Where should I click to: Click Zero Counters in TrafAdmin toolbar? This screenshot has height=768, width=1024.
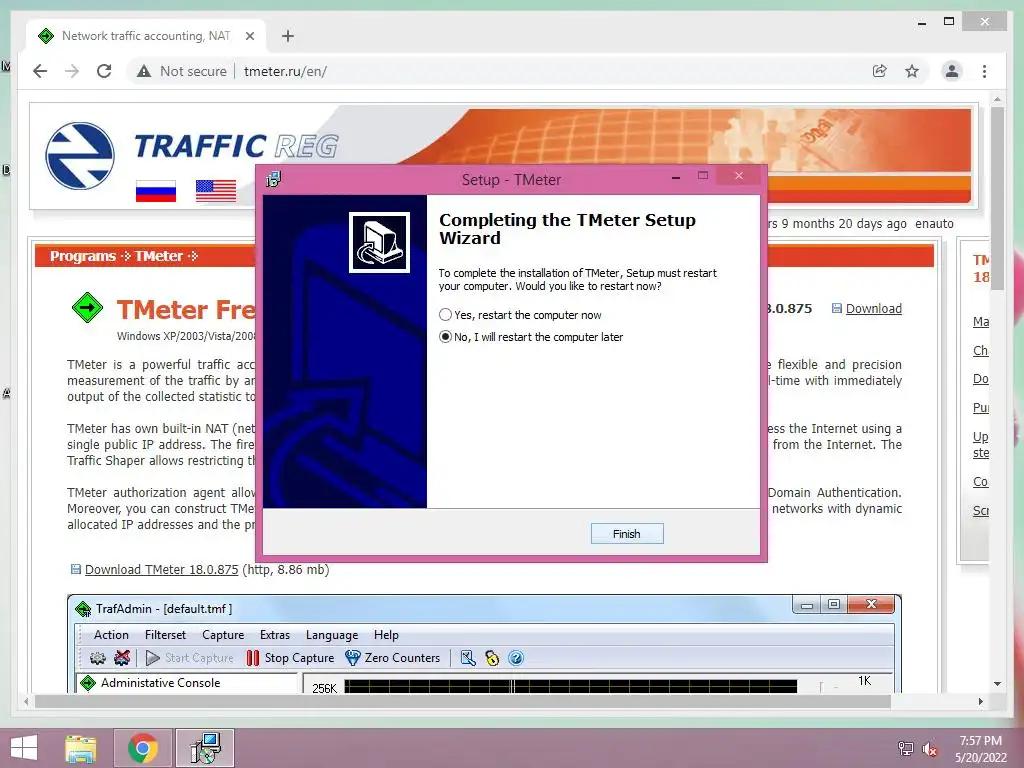[392, 658]
